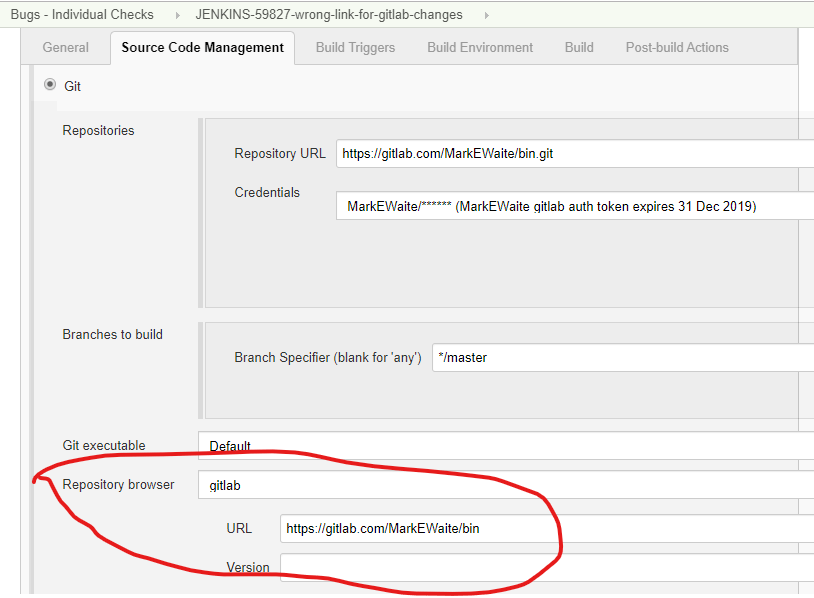Viewport: 814px width, 598px height.
Task: Edit the Branch Specifier field
Action: point(623,357)
